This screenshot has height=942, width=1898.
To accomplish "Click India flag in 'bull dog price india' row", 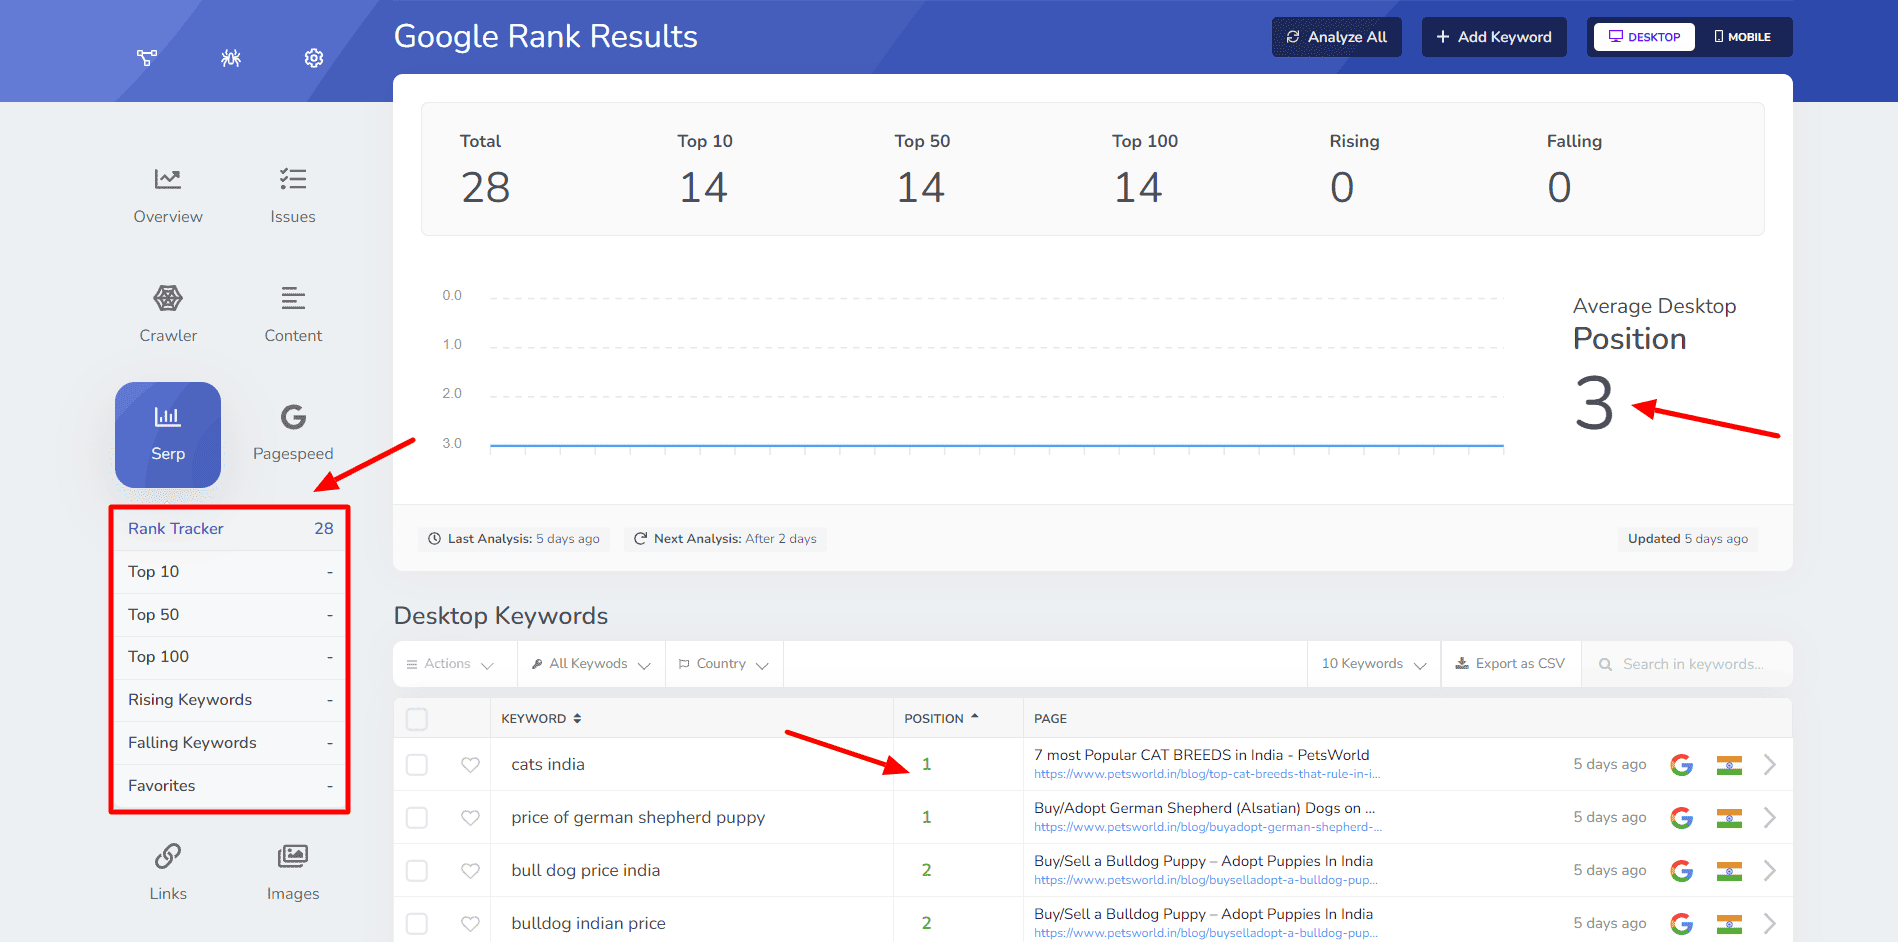I will coord(1729,871).
